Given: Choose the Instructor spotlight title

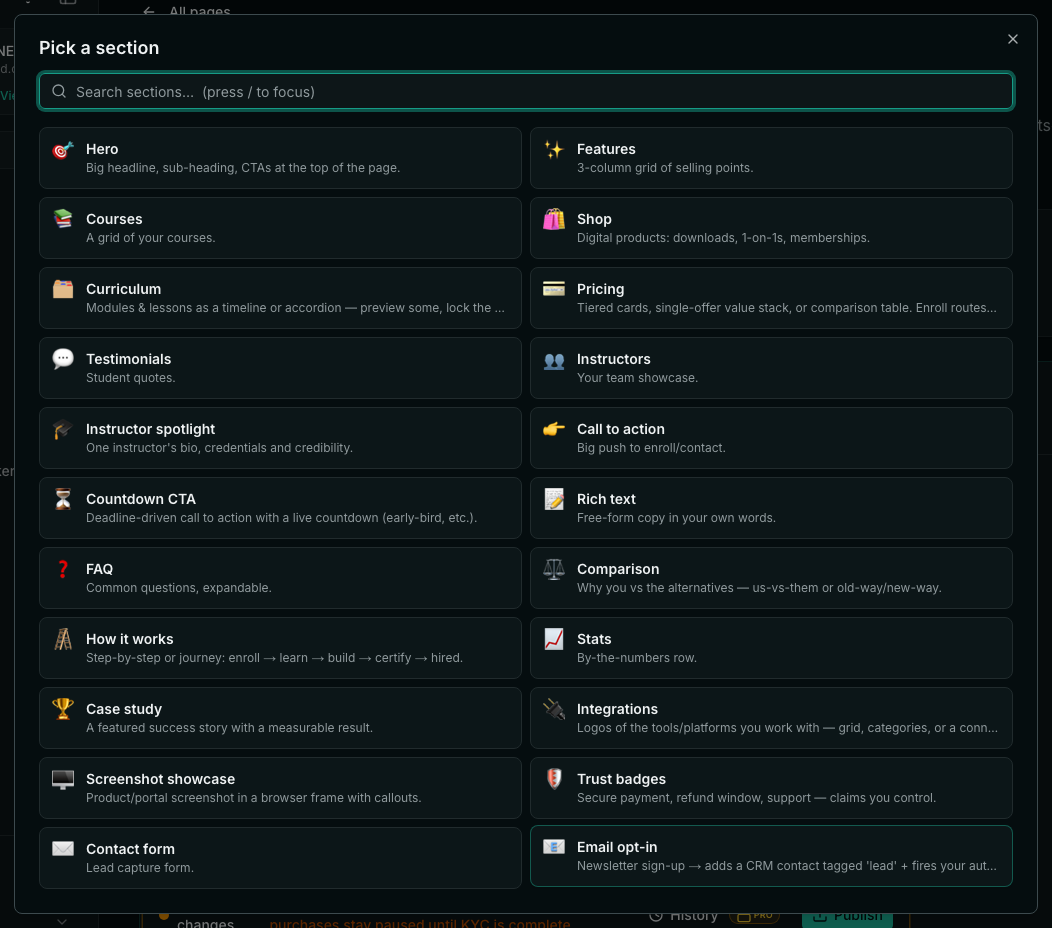Looking at the screenshot, I should tap(150, 429).
